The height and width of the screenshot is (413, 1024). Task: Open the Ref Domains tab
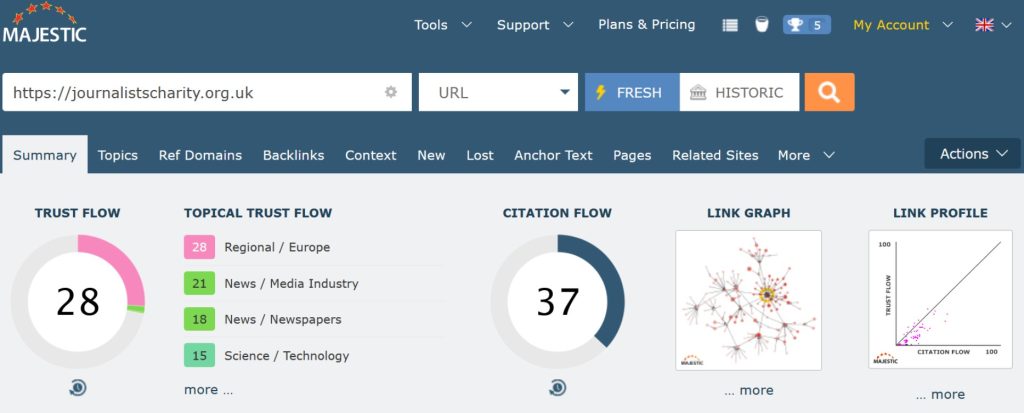[x=200, y=156]
